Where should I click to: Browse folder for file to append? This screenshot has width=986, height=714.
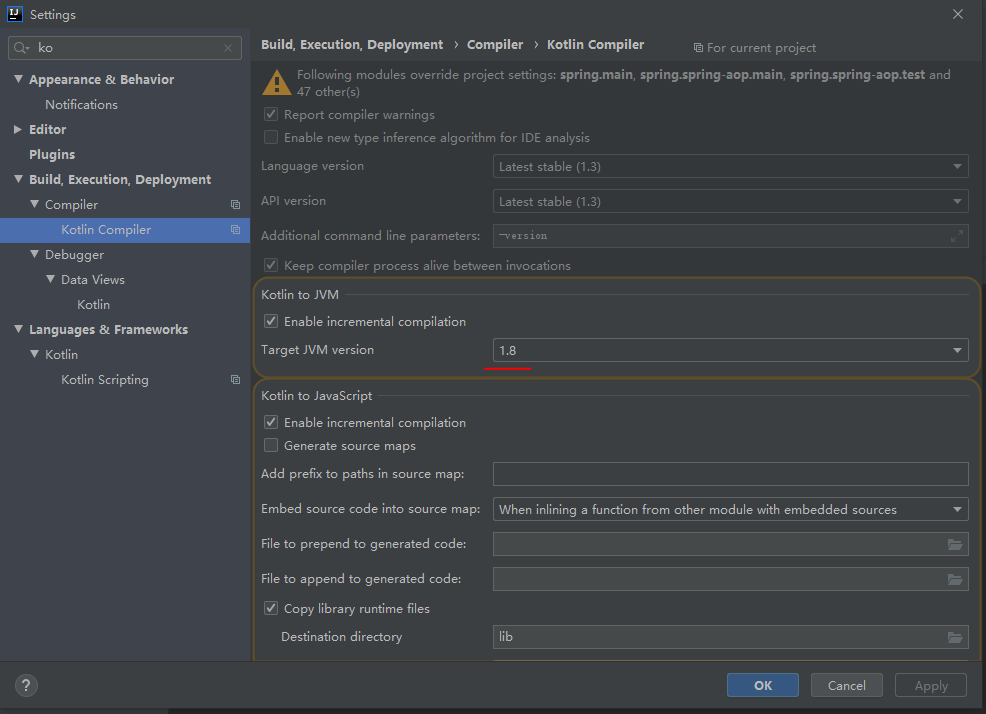pyautogui.click(x=955, y=579)
